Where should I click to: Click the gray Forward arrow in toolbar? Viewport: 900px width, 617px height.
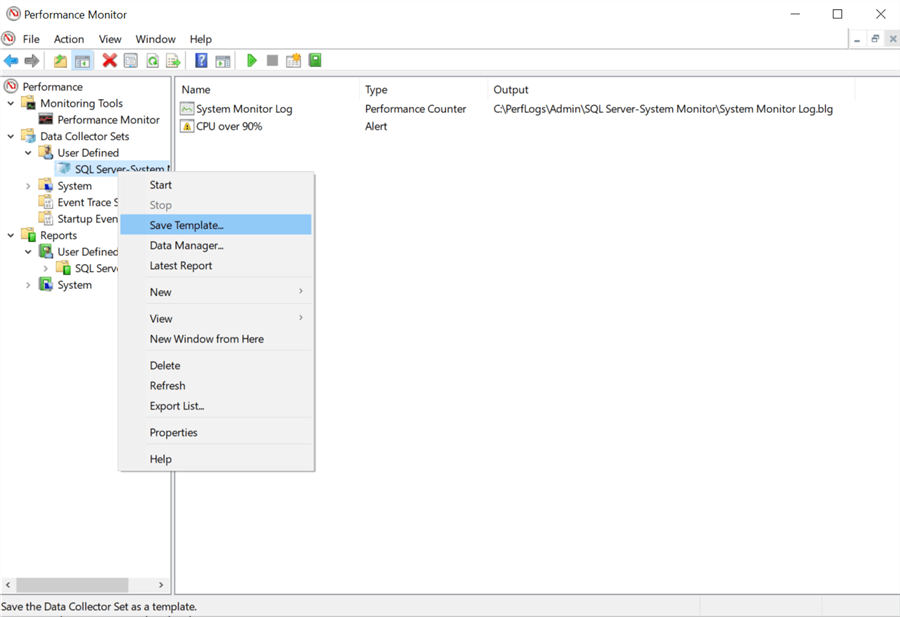[32, 60]
